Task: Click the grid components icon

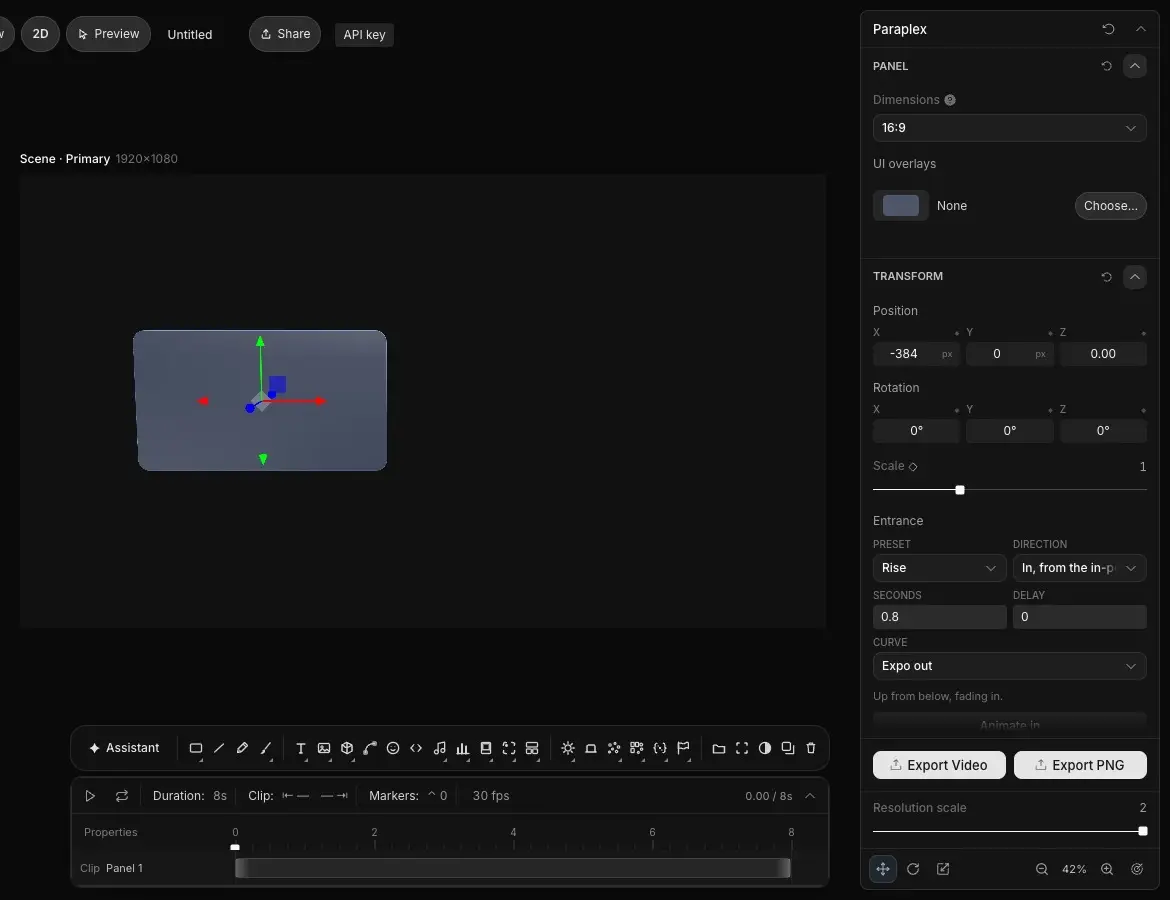Action: (636, 748)
